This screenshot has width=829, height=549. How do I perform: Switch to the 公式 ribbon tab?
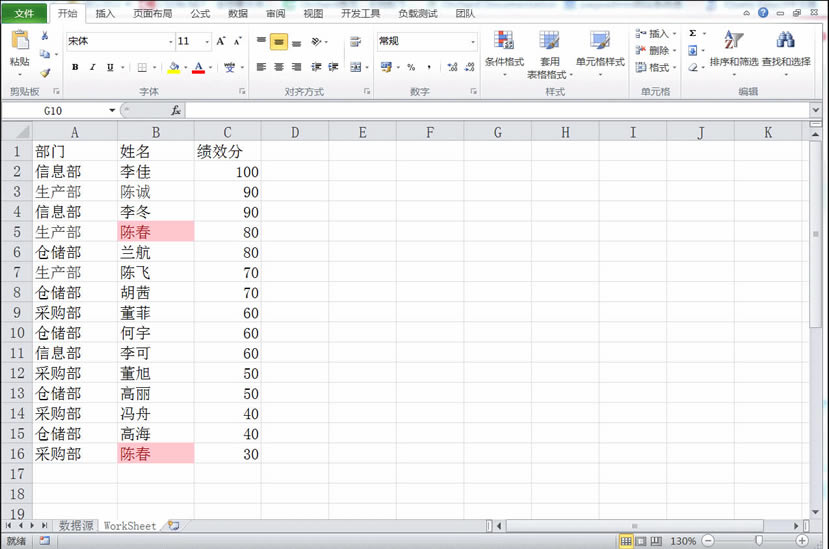200,14
